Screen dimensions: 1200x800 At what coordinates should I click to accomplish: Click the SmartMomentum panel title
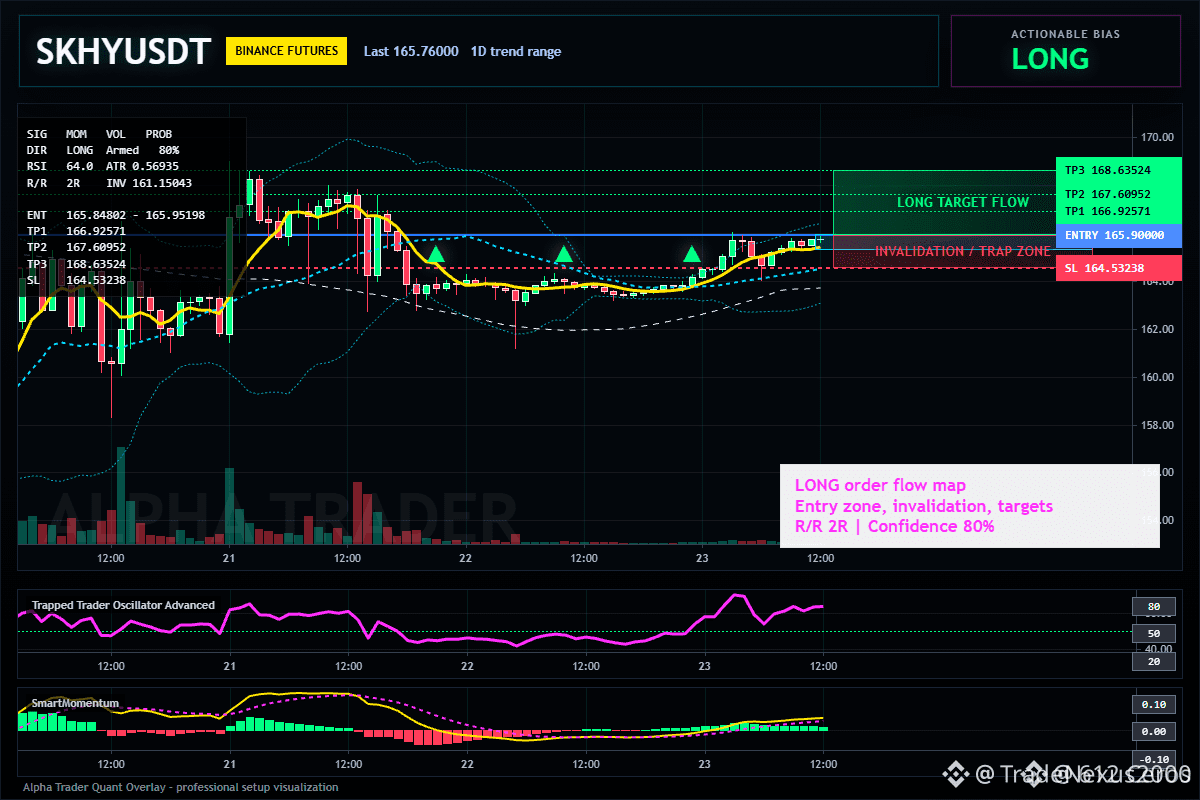pos(75,703)
